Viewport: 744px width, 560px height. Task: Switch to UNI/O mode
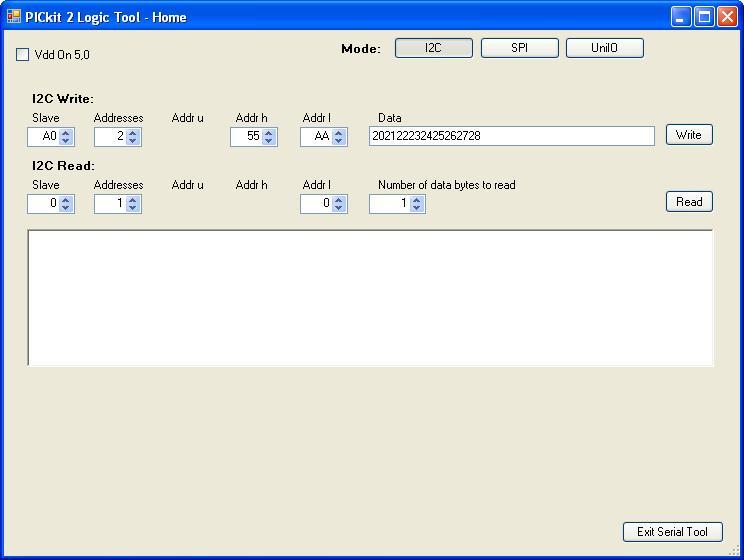605,48
